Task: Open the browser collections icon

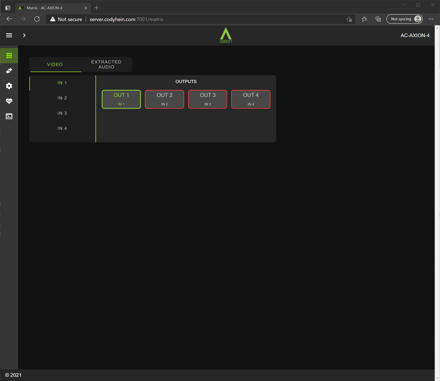Action: pos(378,19)
